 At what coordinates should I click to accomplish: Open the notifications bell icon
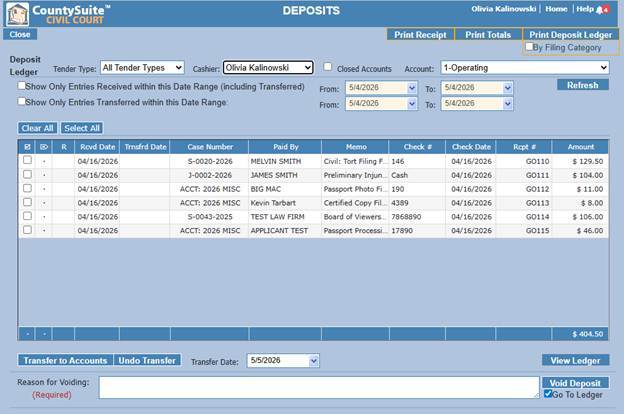(602, 10)
